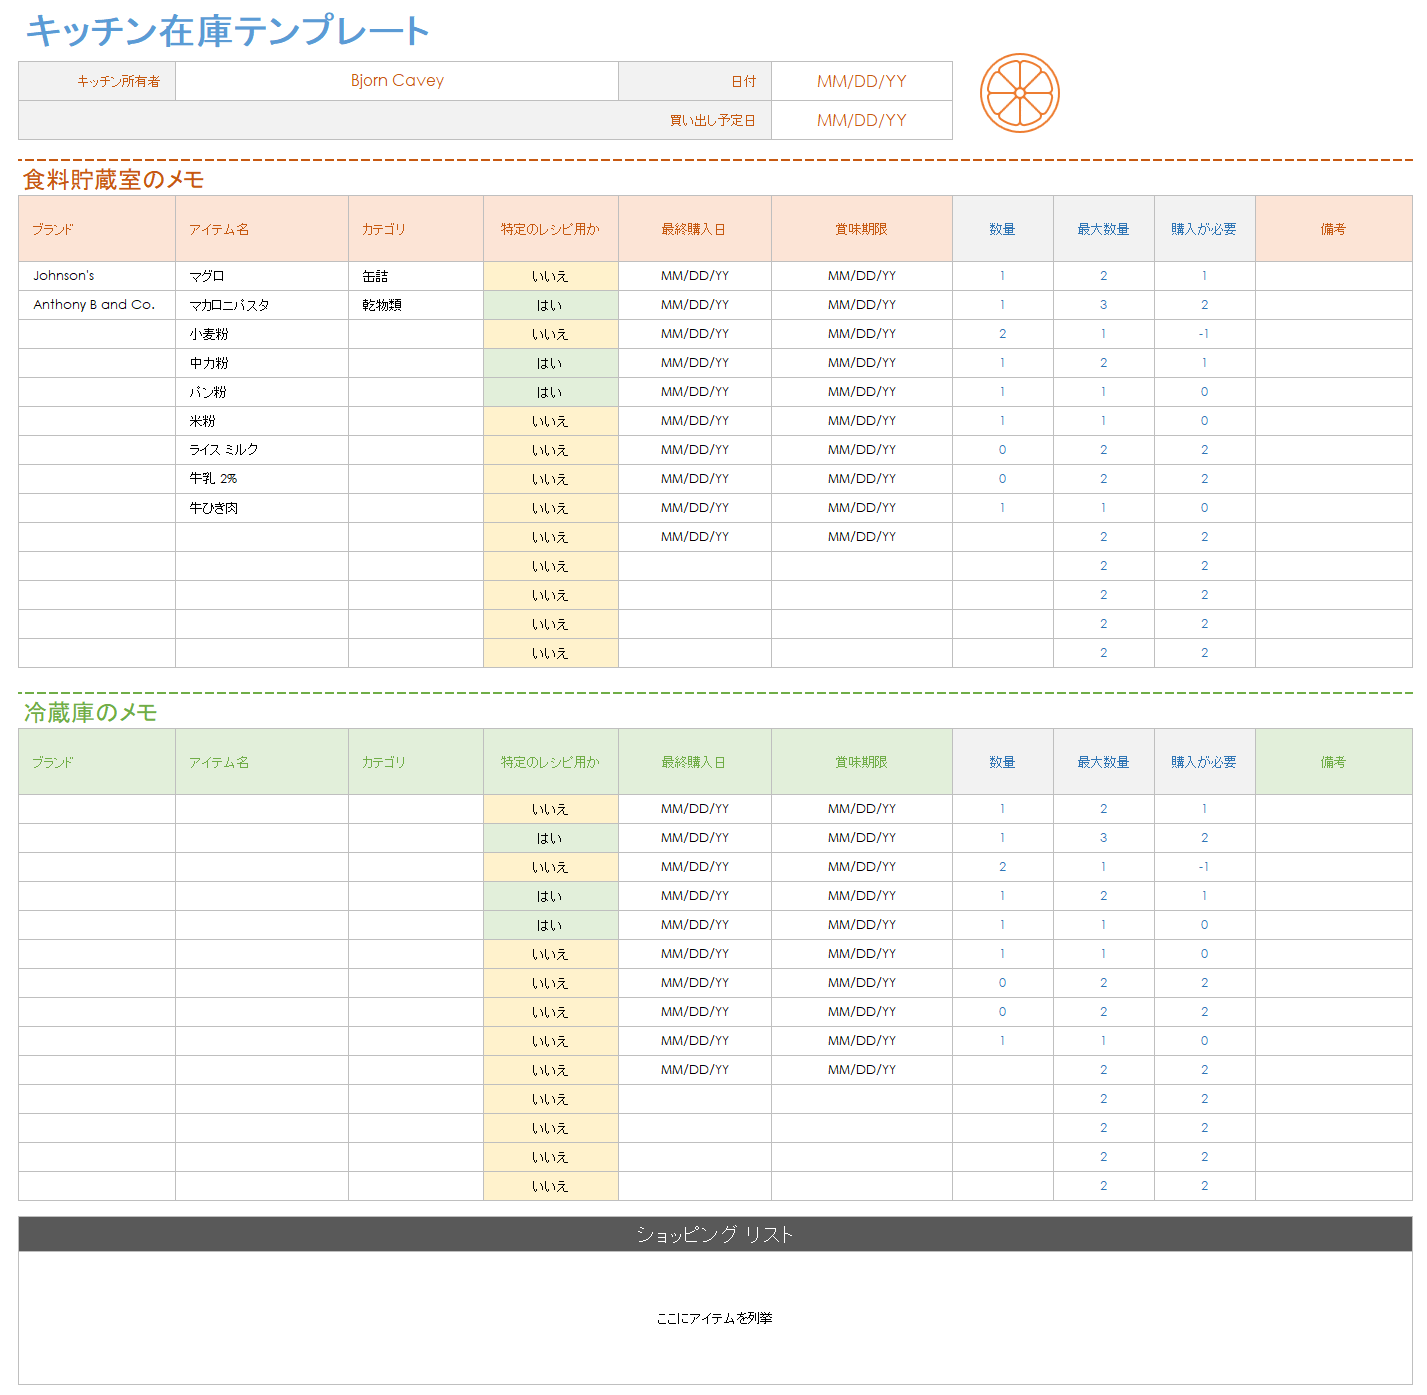Click the カテゴリ header in pantry table
Viewport: 1427px width, 1395px height.
tap(416, 229)
